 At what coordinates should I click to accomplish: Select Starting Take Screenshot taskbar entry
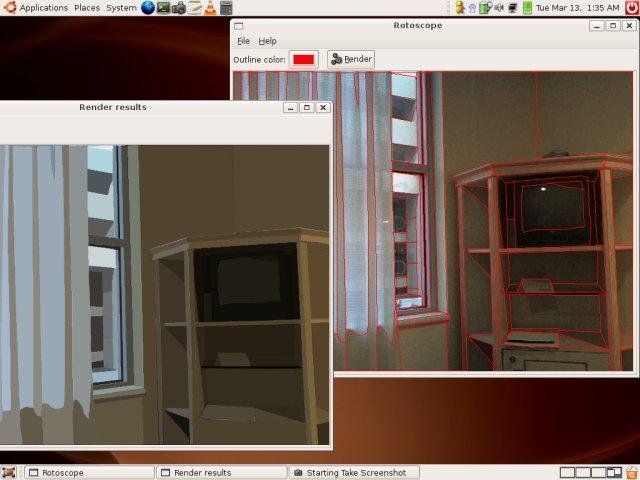pos(354,473)
